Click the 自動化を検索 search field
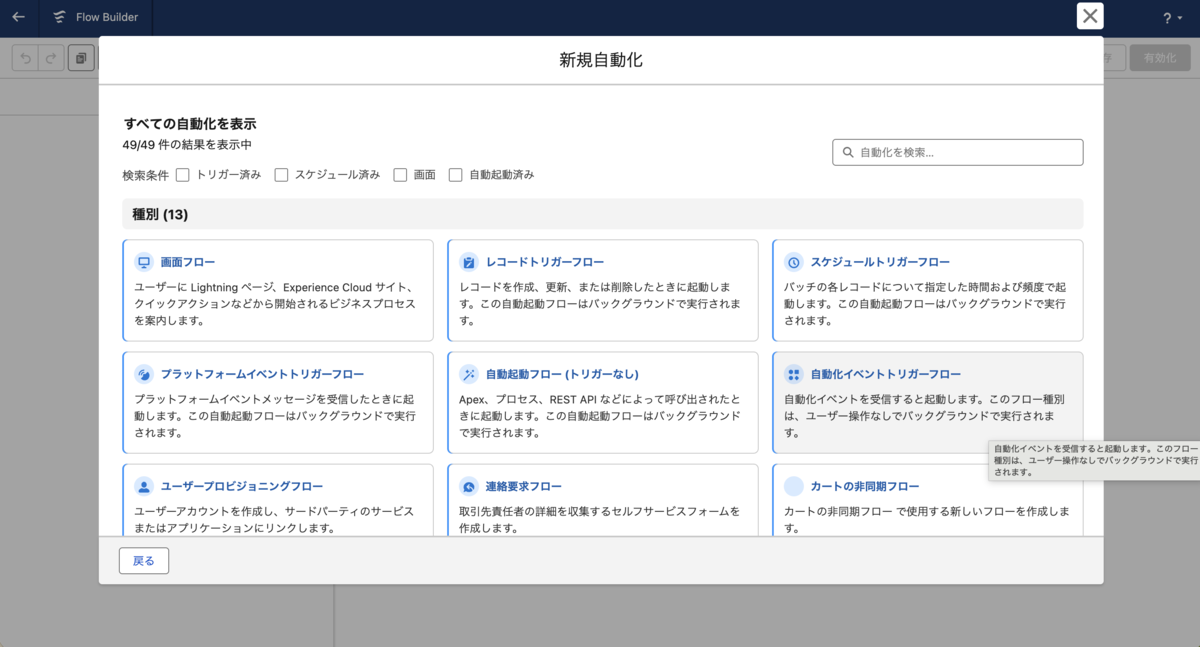 click(958, 152)
